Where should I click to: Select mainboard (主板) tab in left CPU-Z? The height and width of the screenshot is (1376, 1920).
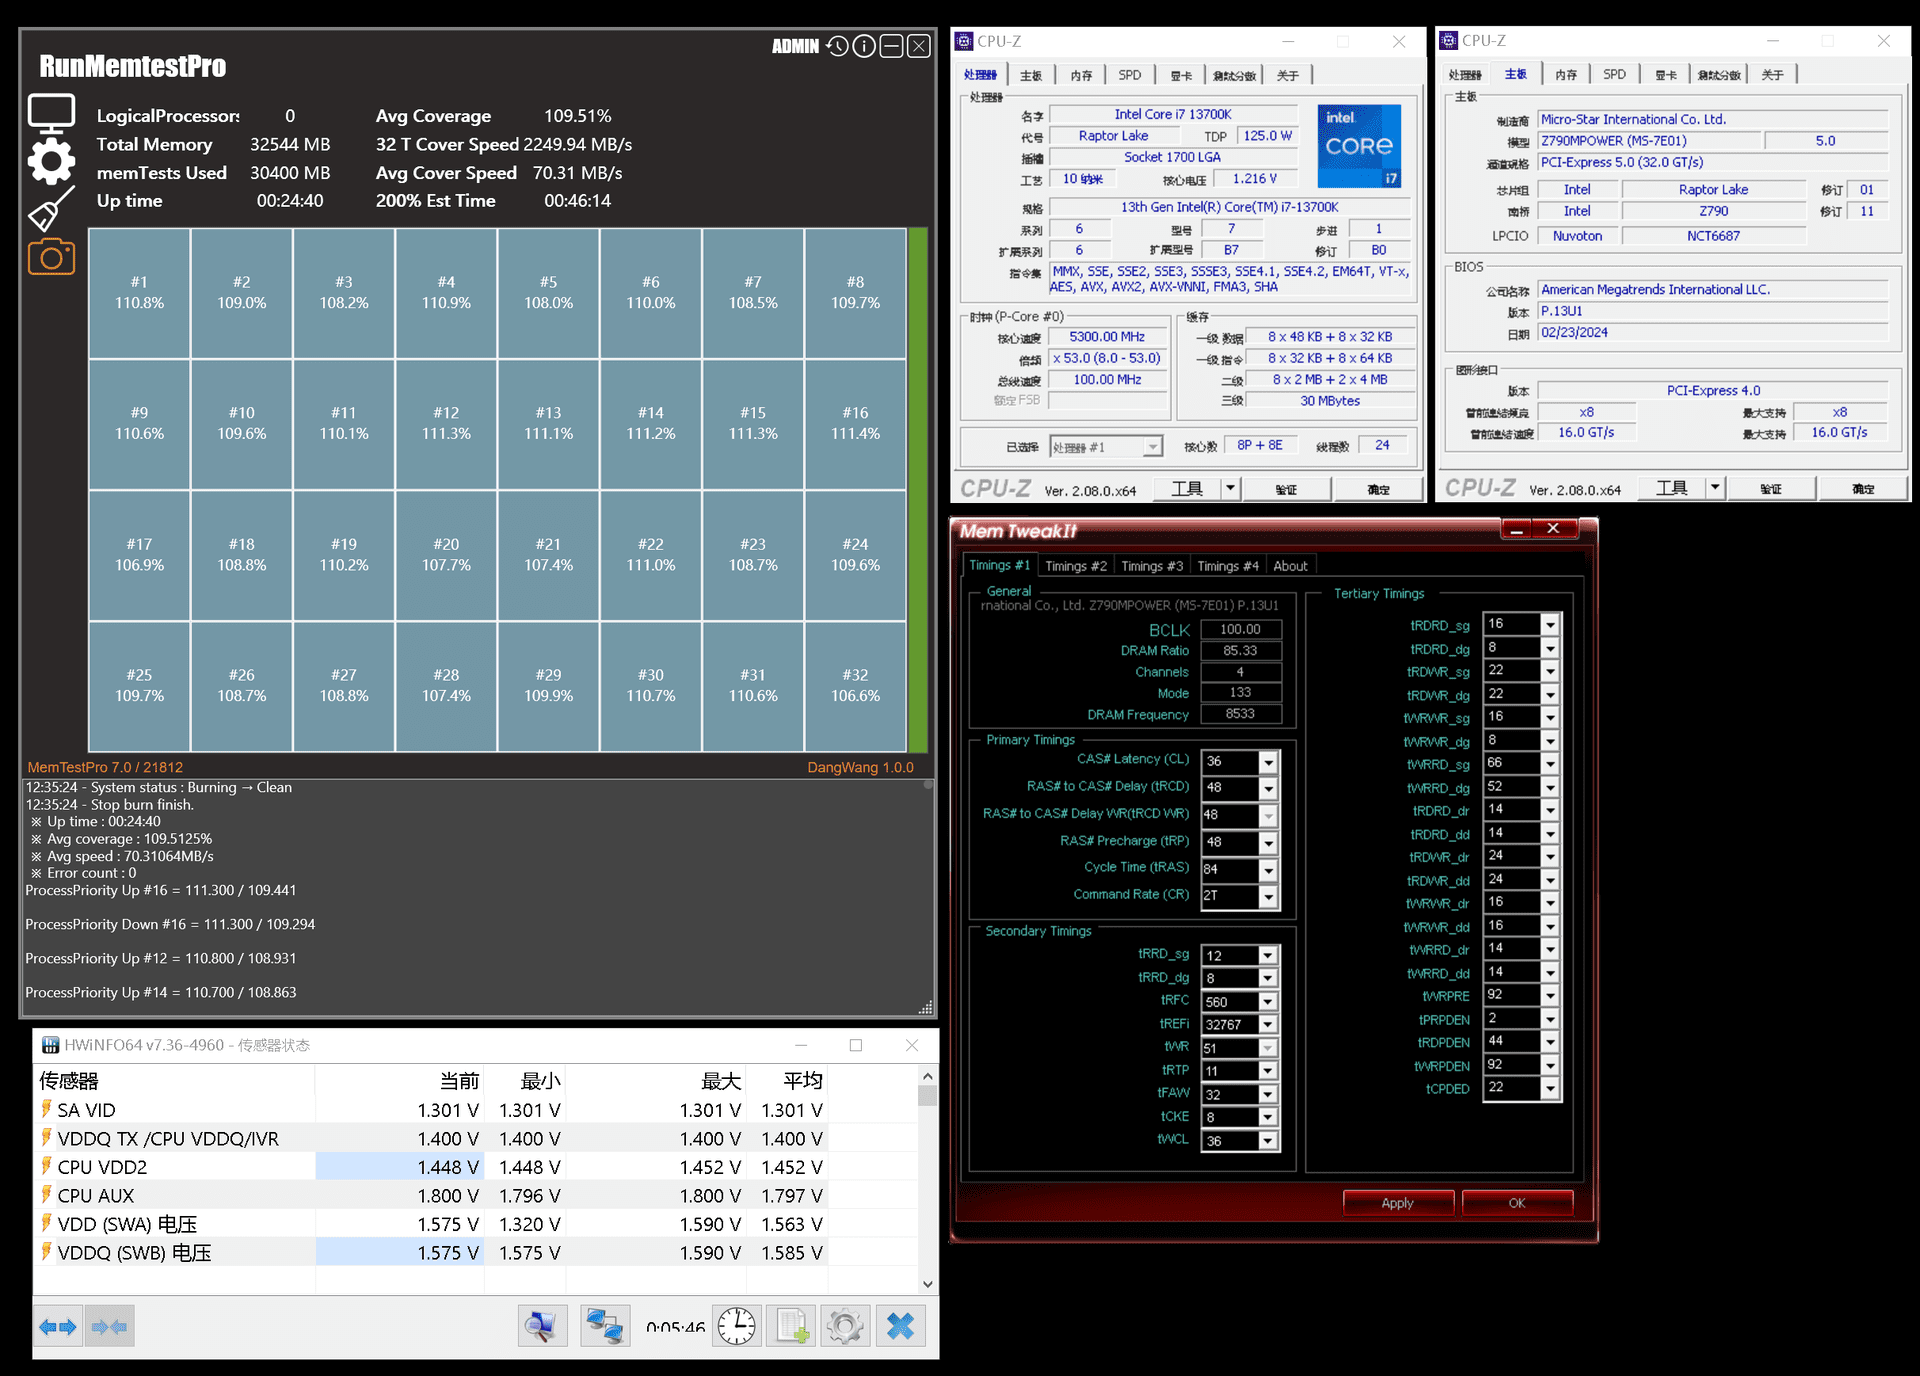pyautogui.click(x=1031, y=75)
